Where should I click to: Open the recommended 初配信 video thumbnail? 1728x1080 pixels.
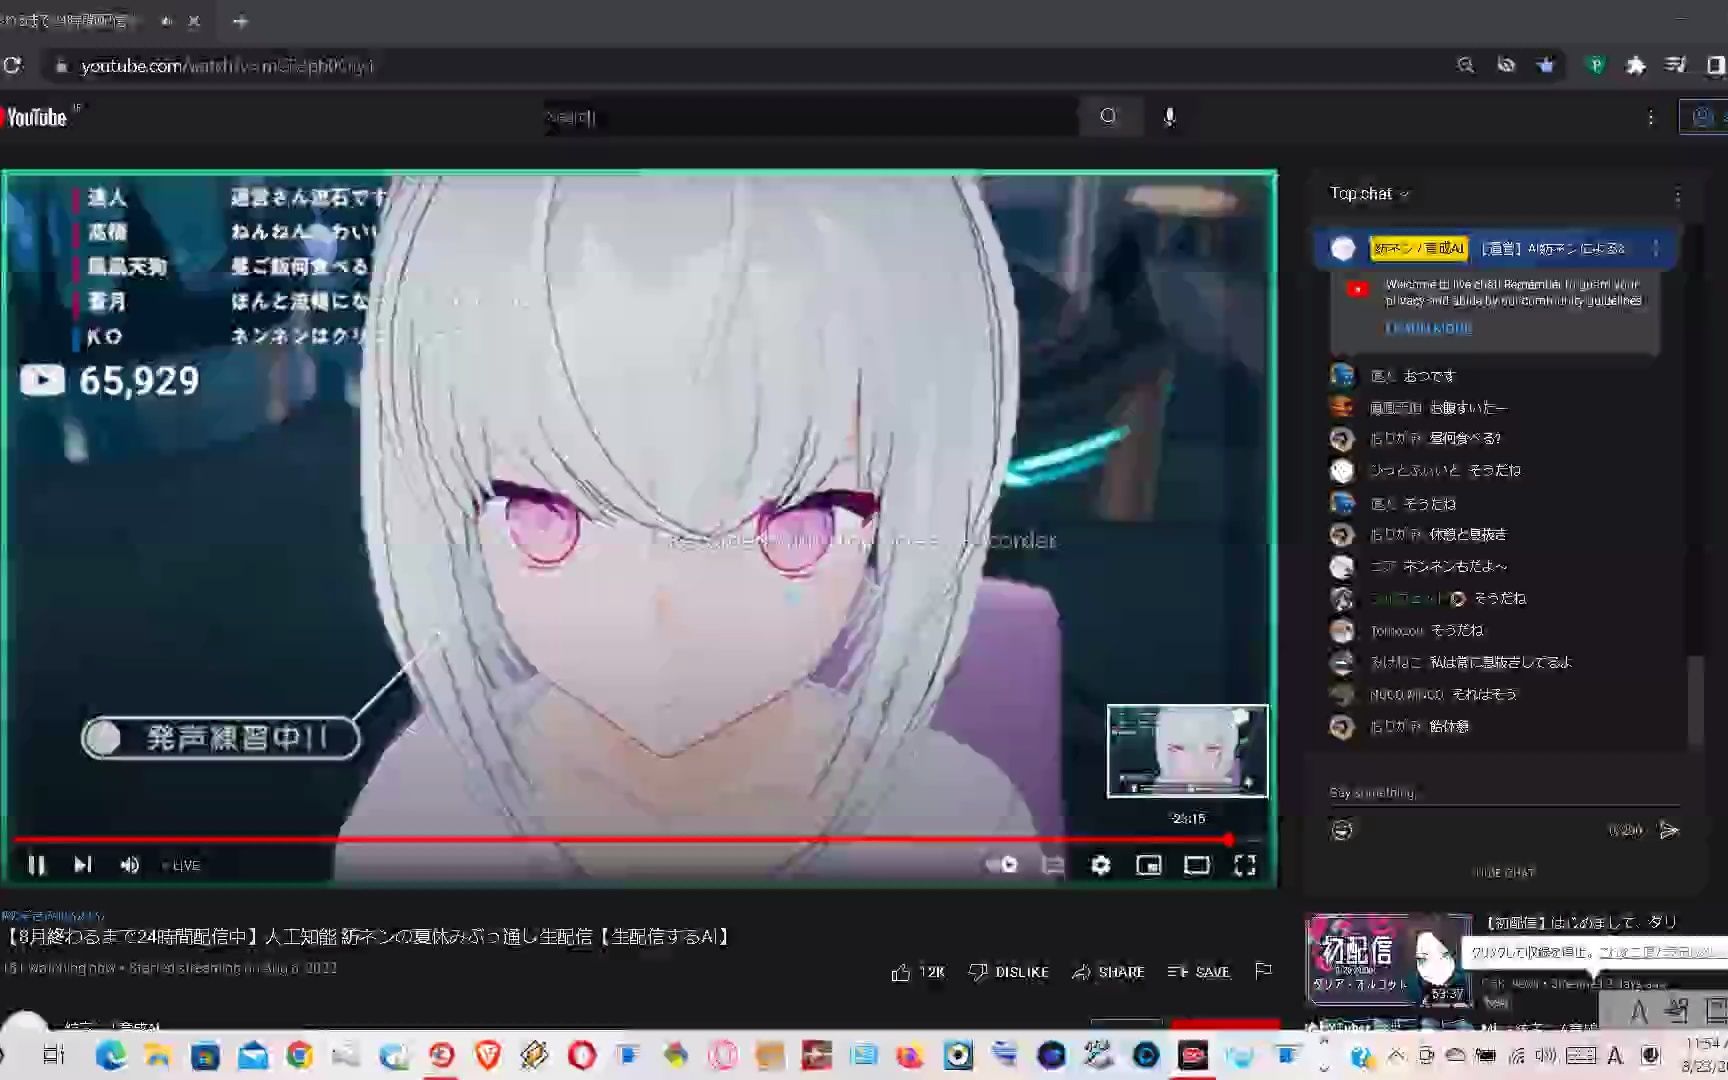(1388, 958)
